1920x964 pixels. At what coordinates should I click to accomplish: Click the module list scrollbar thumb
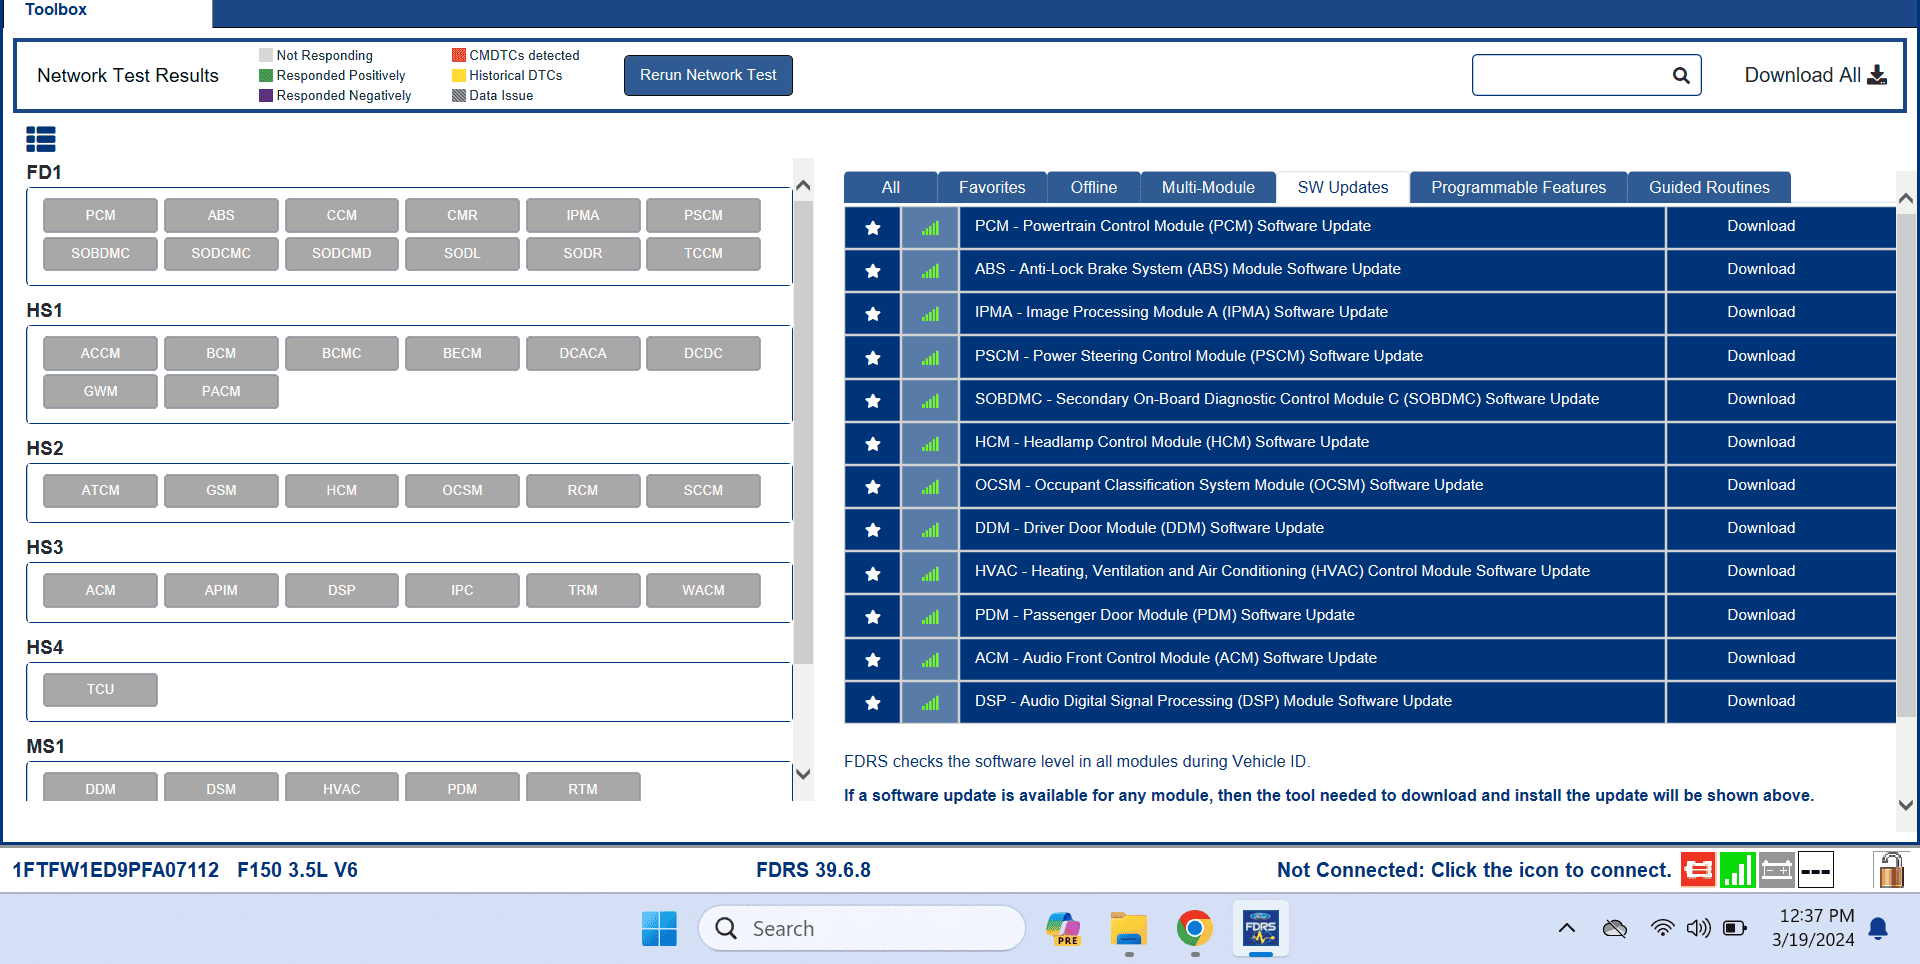803,432
